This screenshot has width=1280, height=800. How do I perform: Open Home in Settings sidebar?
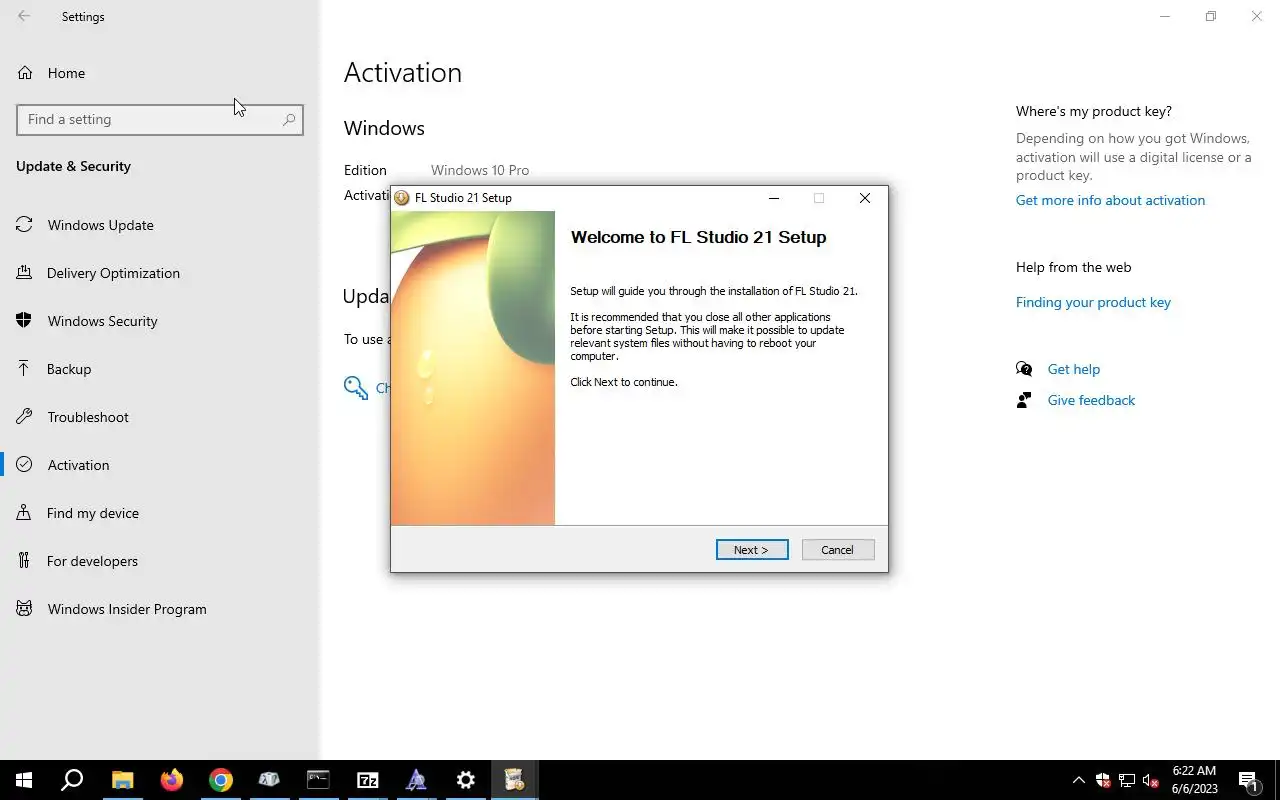click(x=160, y=73)
